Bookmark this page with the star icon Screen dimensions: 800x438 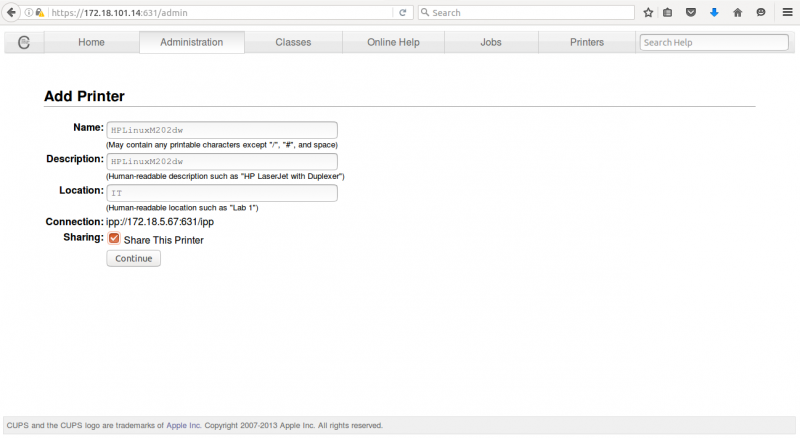[x=648, y=13]
